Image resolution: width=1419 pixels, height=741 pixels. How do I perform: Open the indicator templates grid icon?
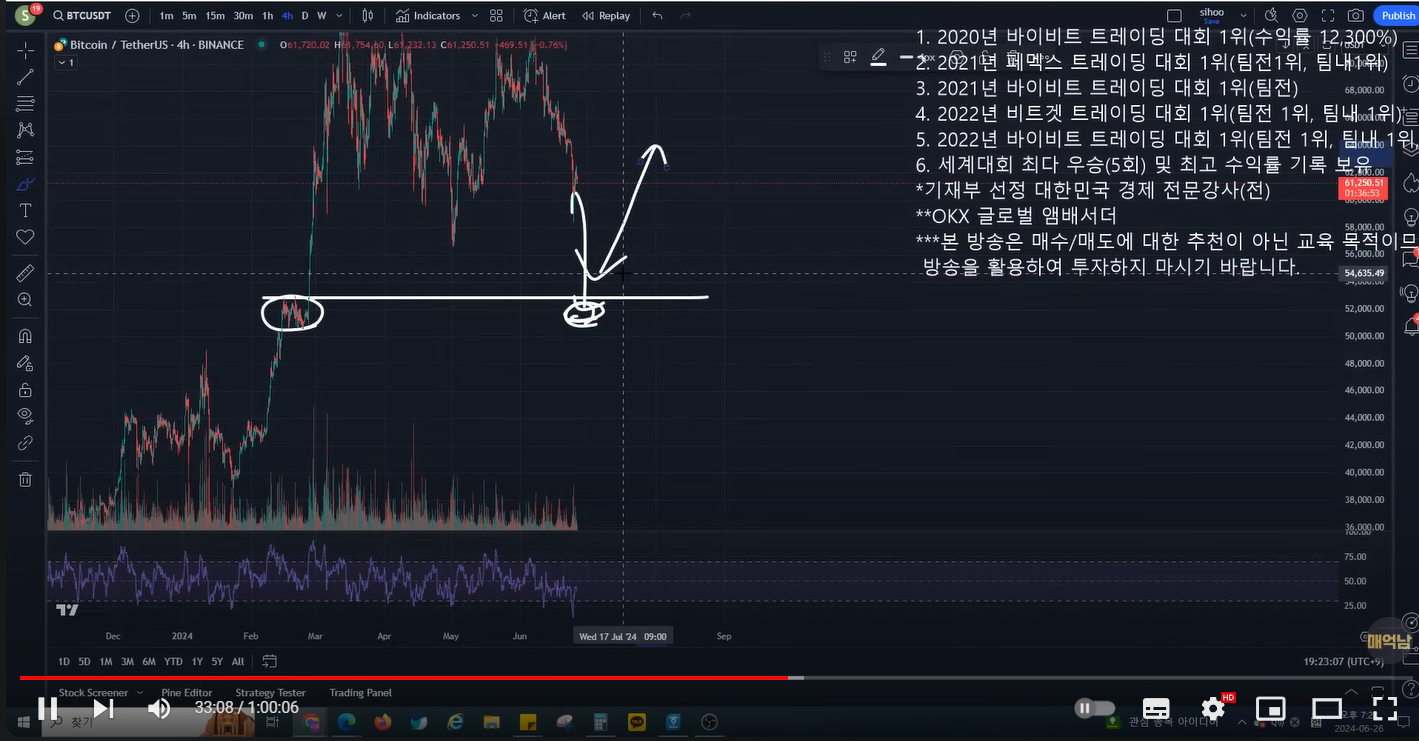[496, 16]
